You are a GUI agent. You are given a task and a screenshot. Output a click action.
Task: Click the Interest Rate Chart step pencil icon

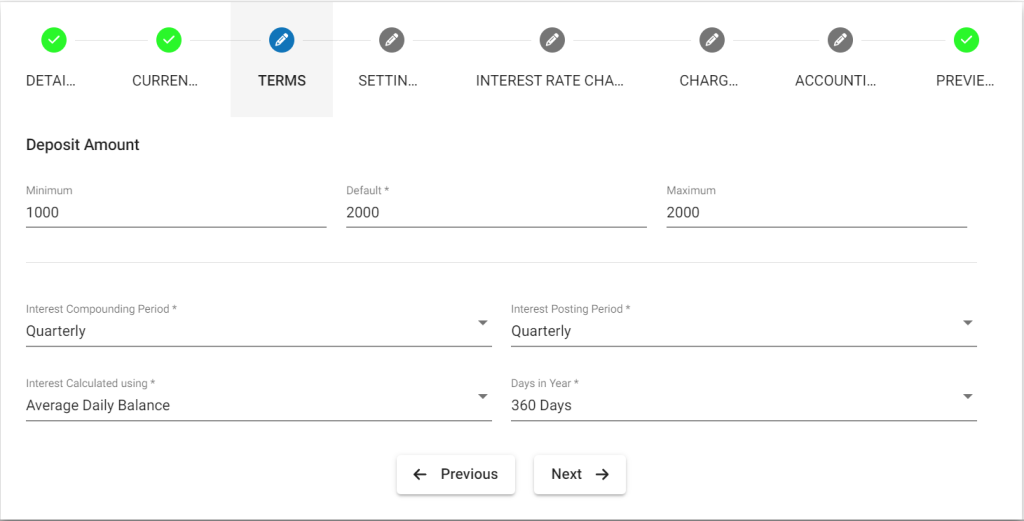(x=552, y=40)
